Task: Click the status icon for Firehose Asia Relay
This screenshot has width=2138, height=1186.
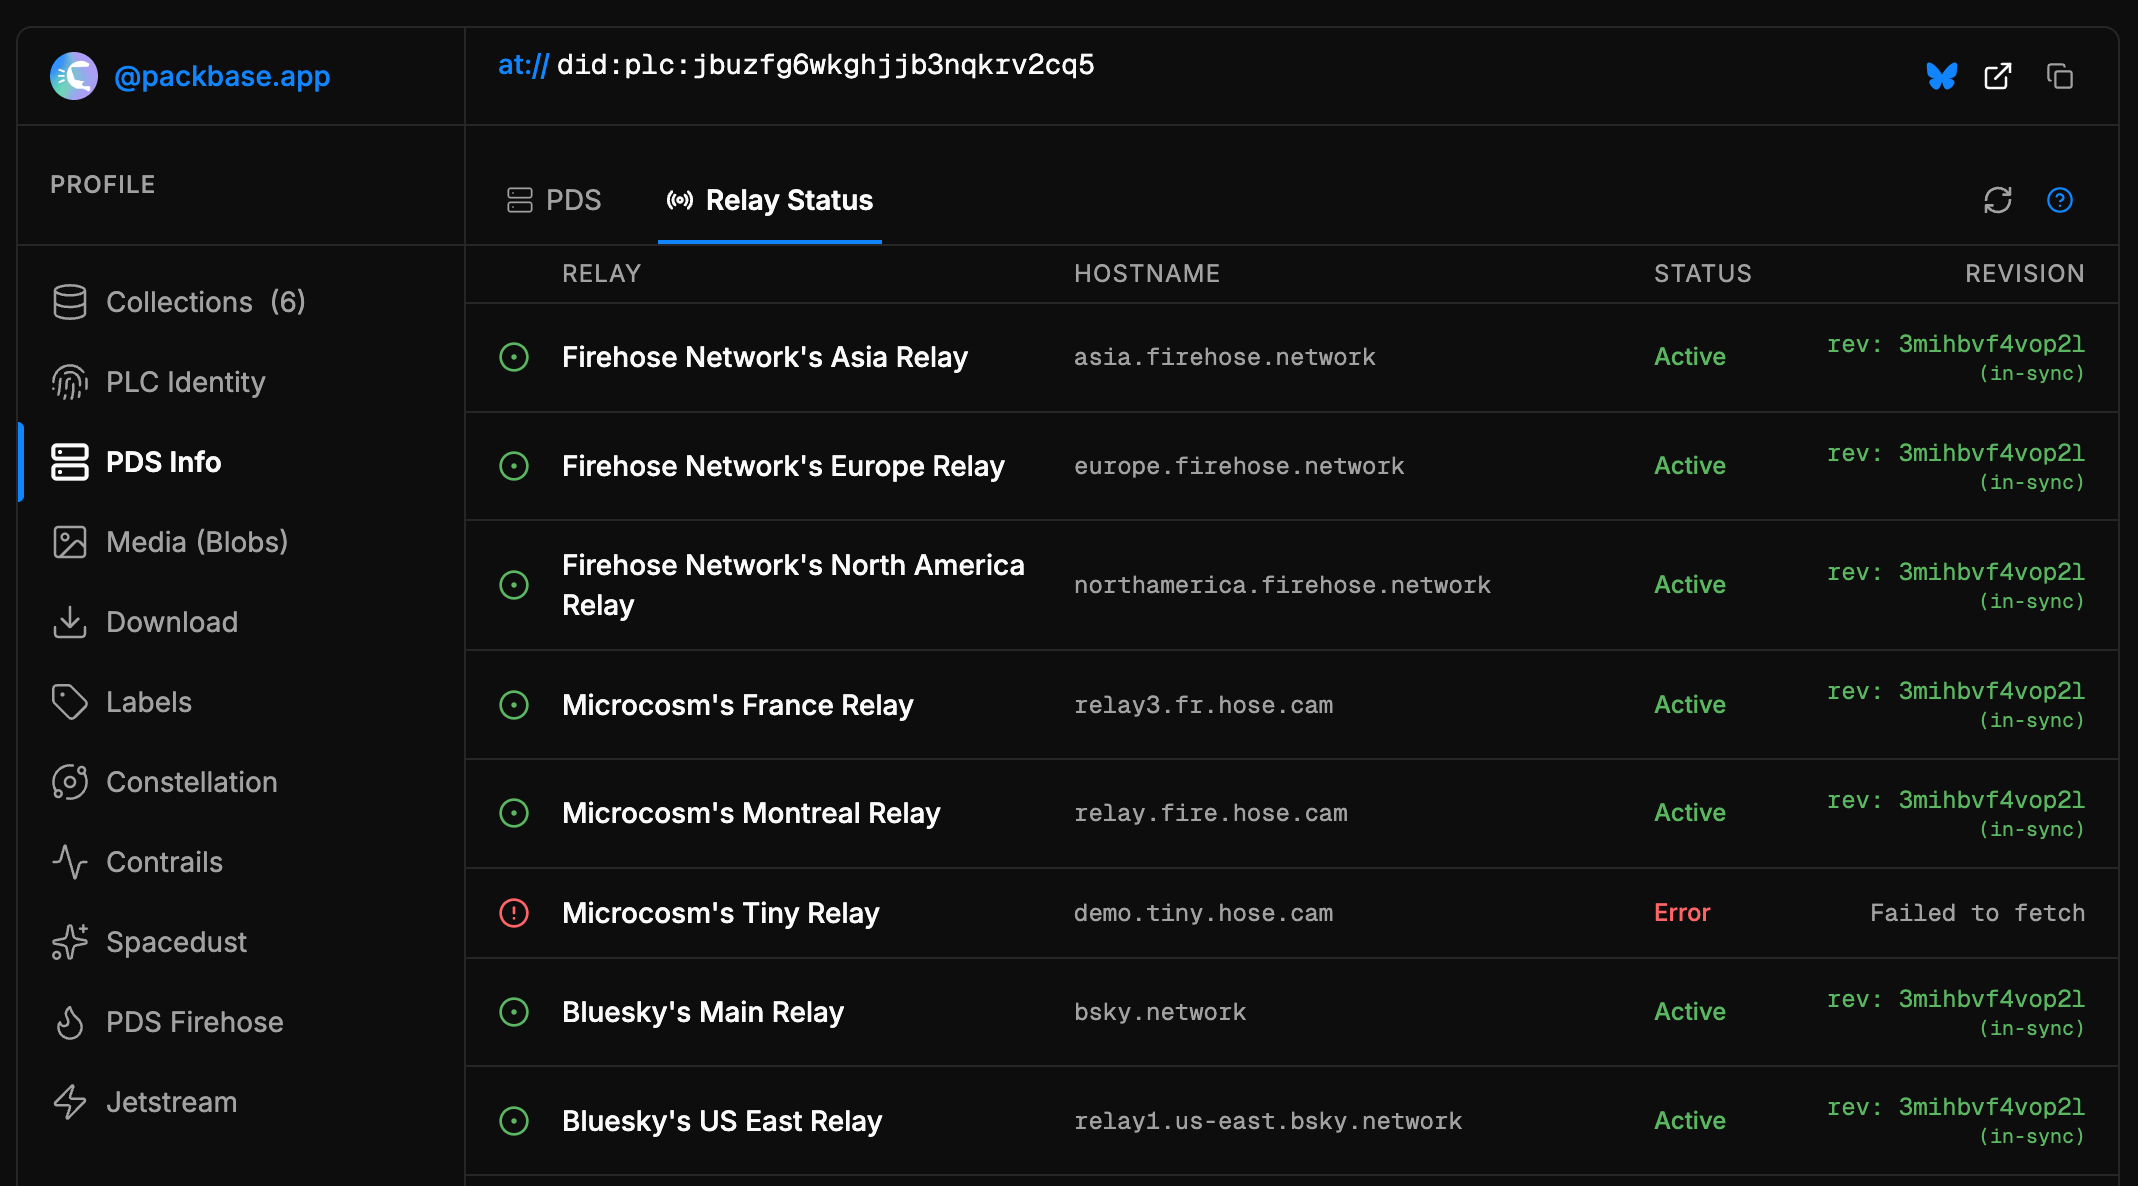Action: [514, 357]
